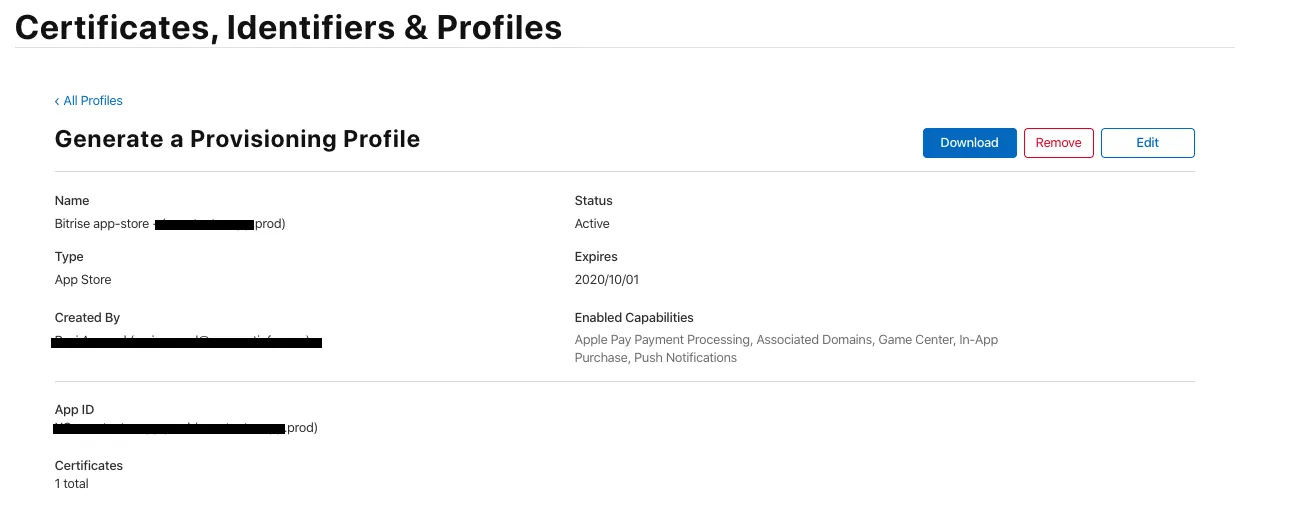1298x514 pixels.
Task: Remove this provisioning profile
Action: pos(1058,143)
